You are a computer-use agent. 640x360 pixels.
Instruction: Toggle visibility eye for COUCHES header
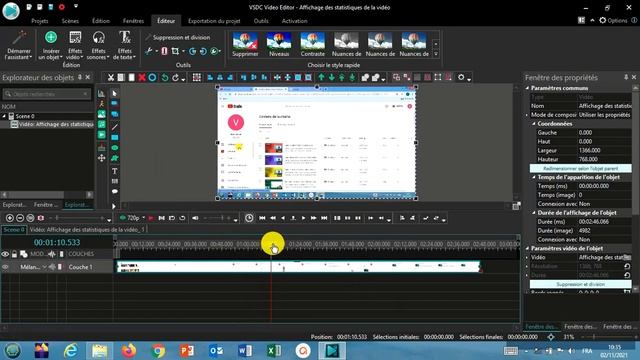[5, 254]
